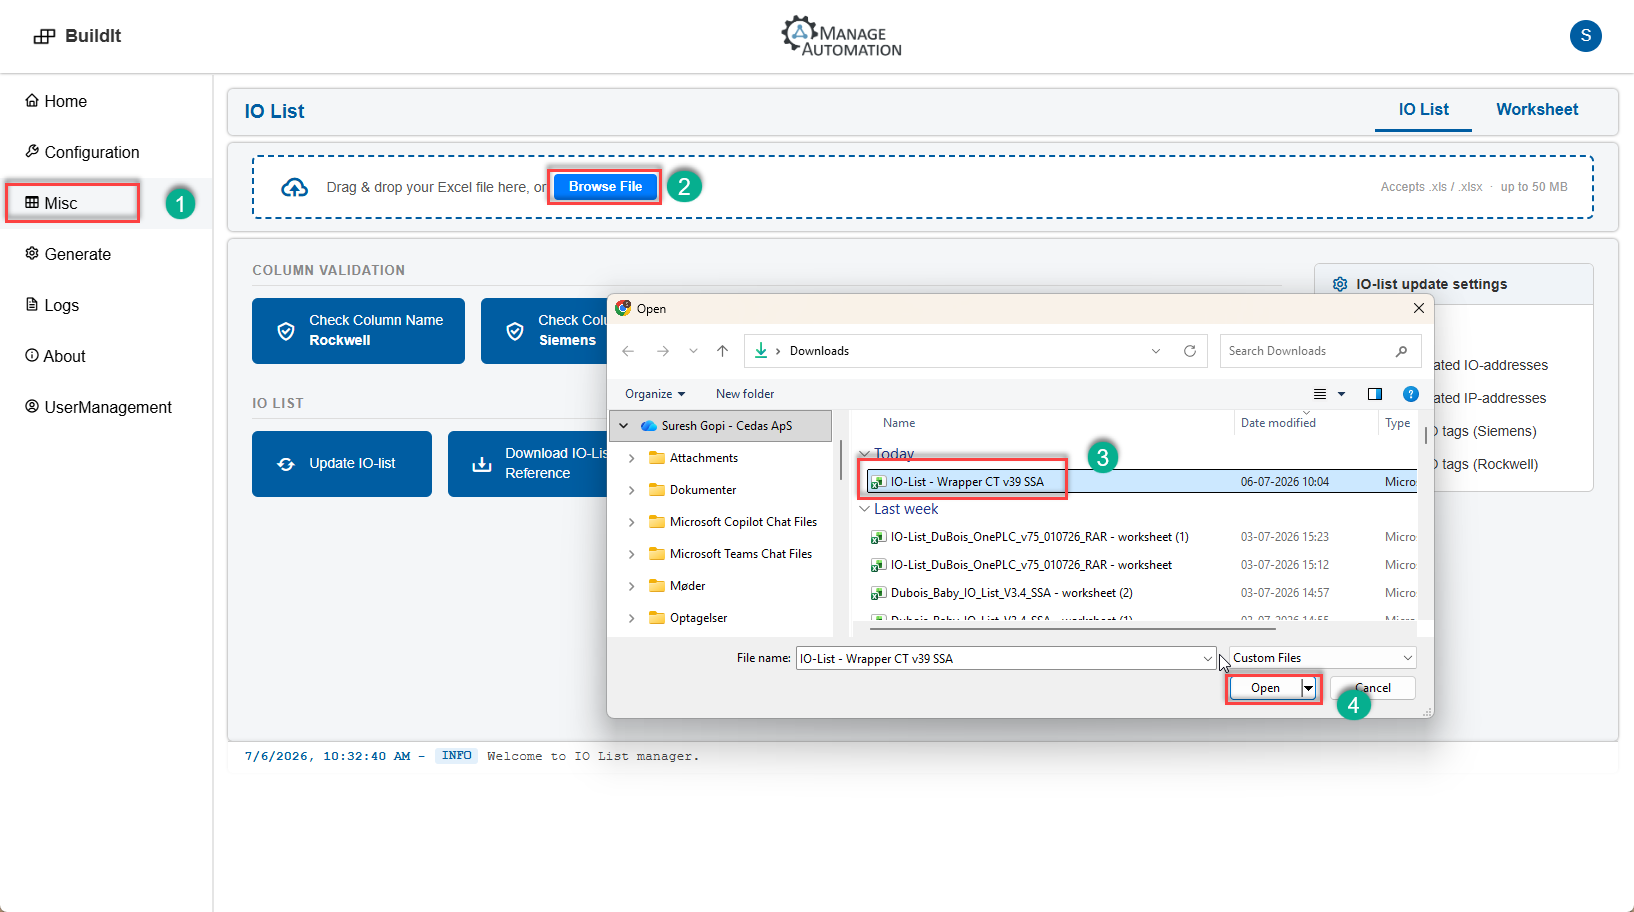Click the user avatar S icon
Screen dimensions: 1634x912
pyautogui.click(x=1585, y=36)
